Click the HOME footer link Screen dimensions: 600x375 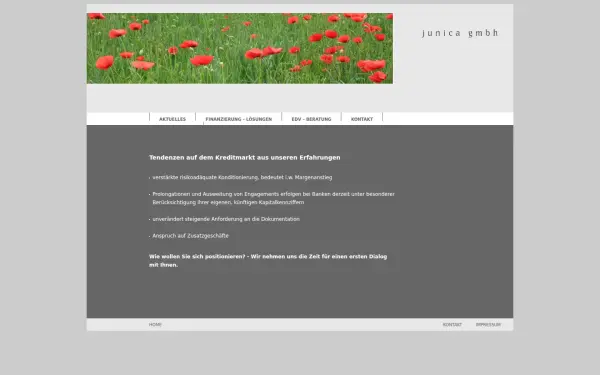pyautogui.click(x=155, y=324)
